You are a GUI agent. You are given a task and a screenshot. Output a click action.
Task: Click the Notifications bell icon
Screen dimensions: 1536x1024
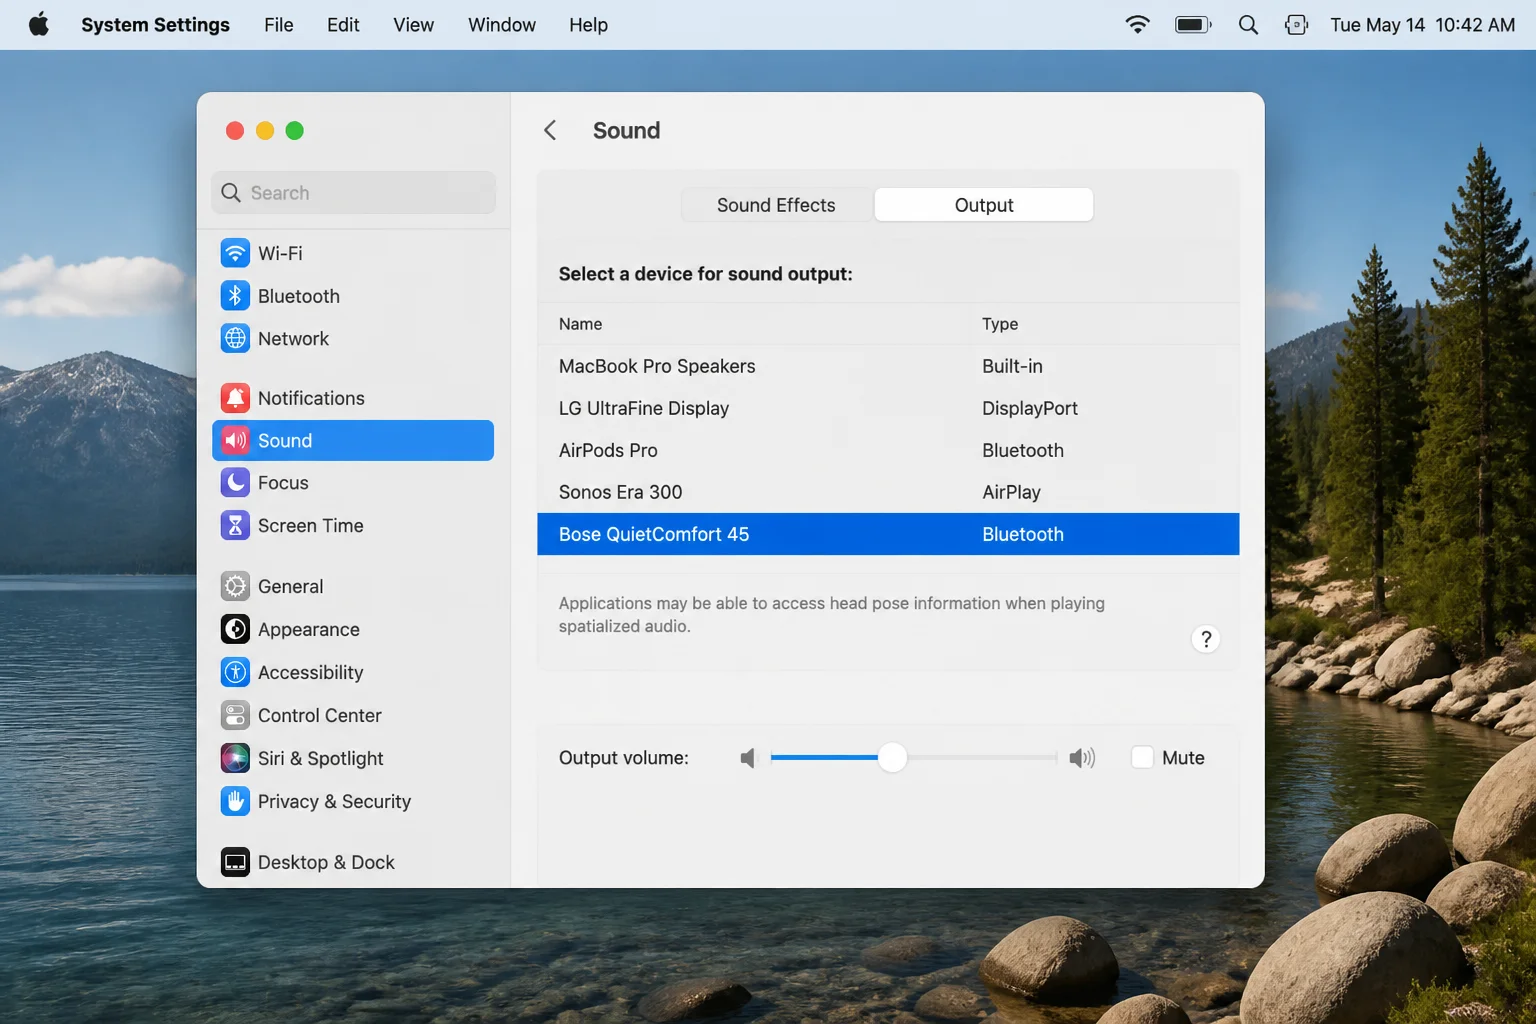pyautogui.click(x=235, y=398)
